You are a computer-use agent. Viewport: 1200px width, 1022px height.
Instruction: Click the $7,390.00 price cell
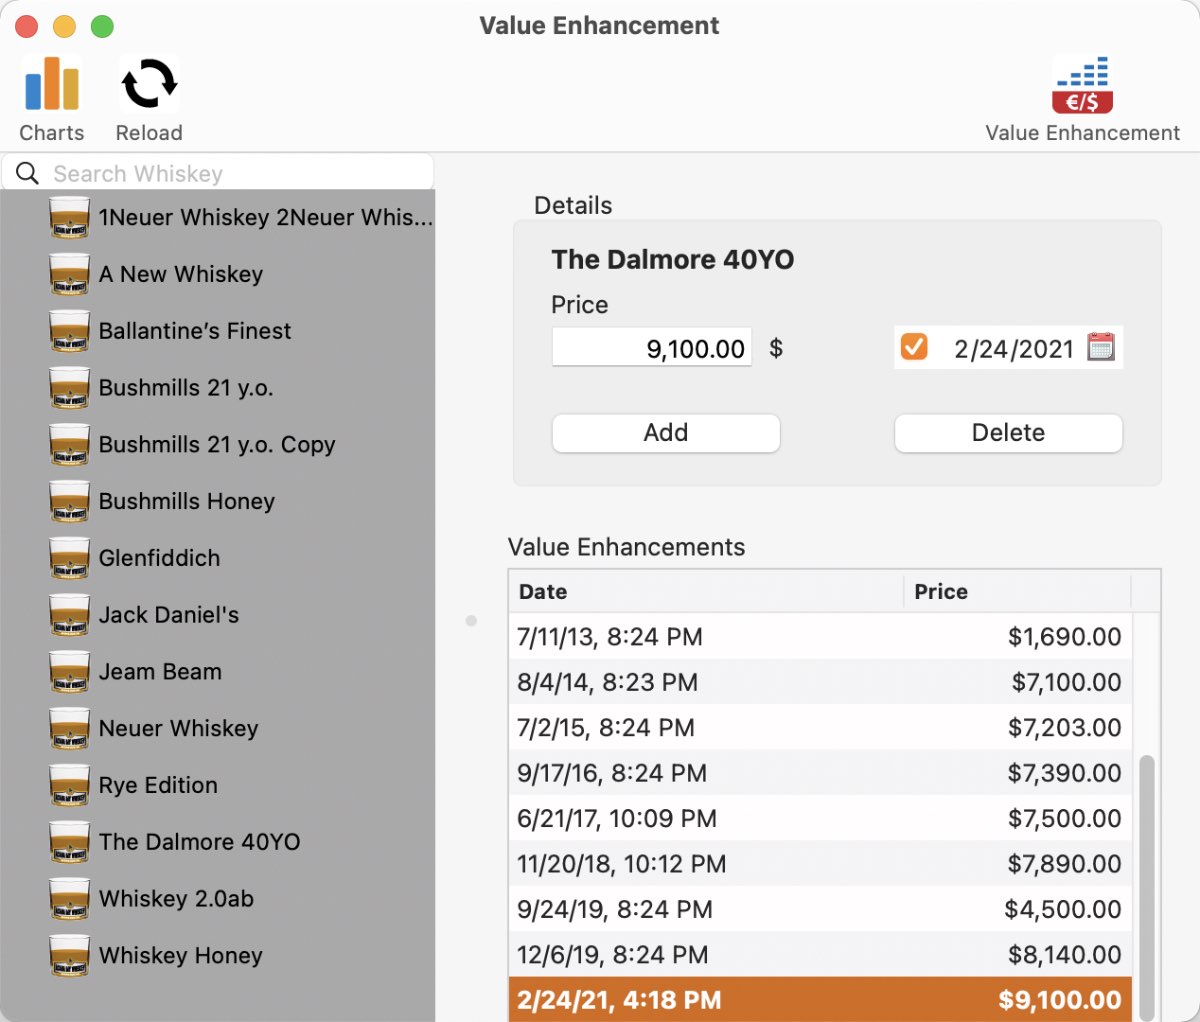1064,773
